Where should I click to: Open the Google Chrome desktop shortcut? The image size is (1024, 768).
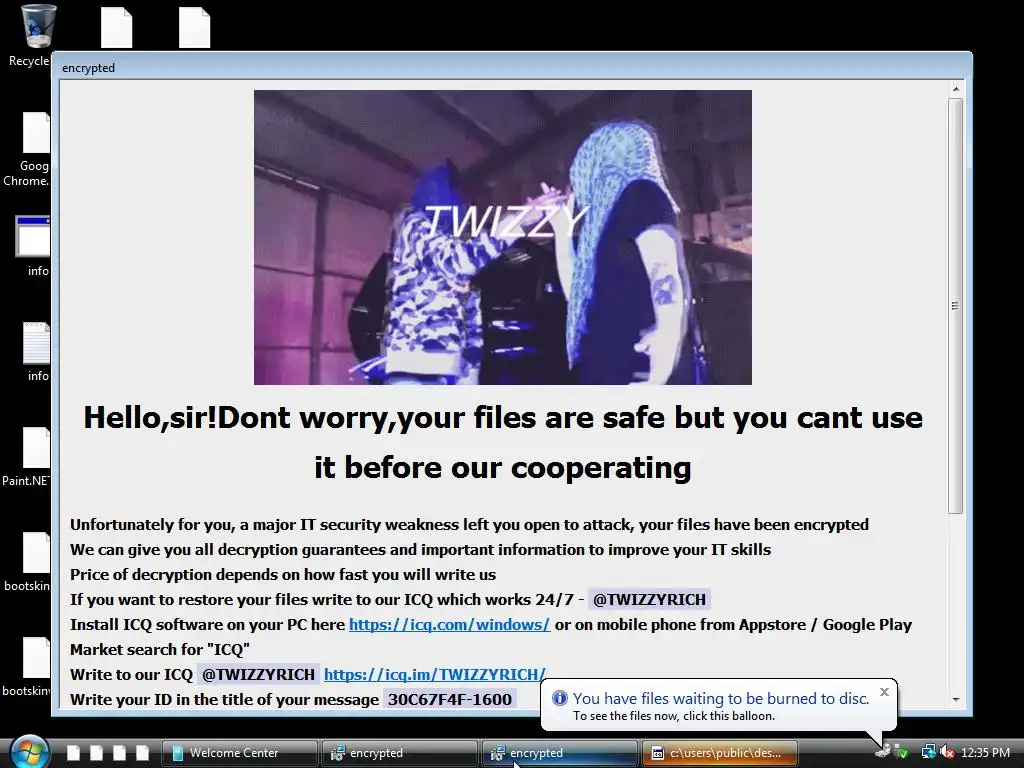(36, 133)
